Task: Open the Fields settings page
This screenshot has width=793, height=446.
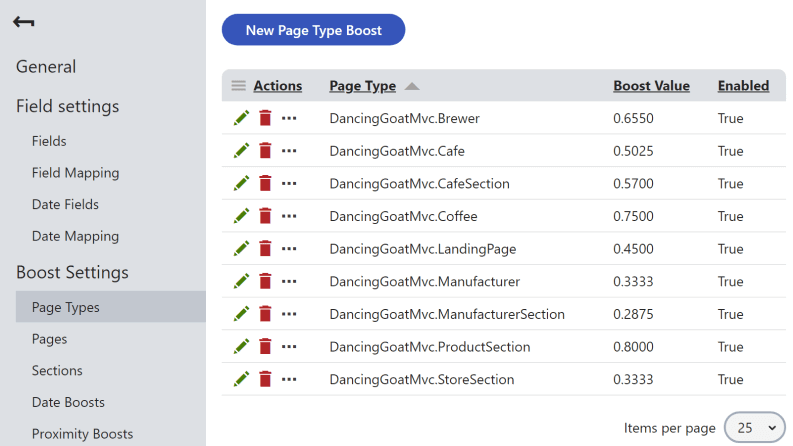Action: pos(49,141)
